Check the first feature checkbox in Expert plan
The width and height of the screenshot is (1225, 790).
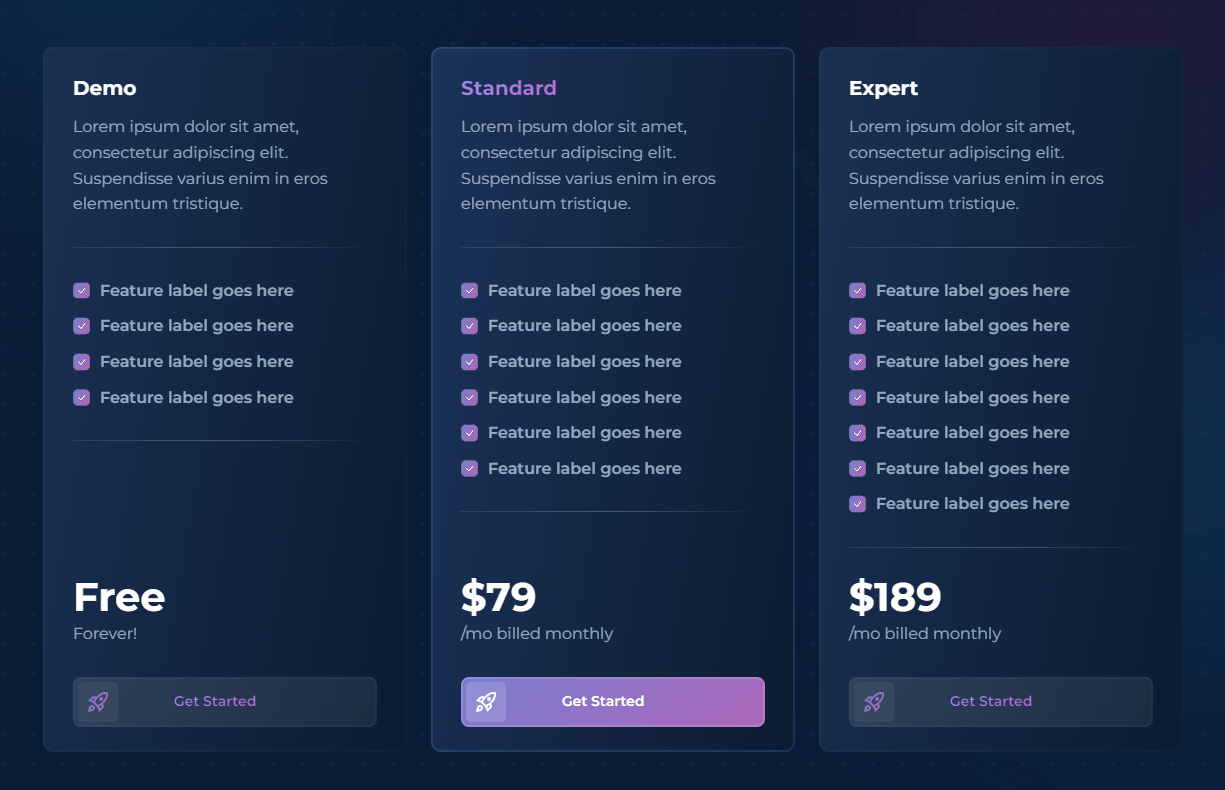click(857, 290)
